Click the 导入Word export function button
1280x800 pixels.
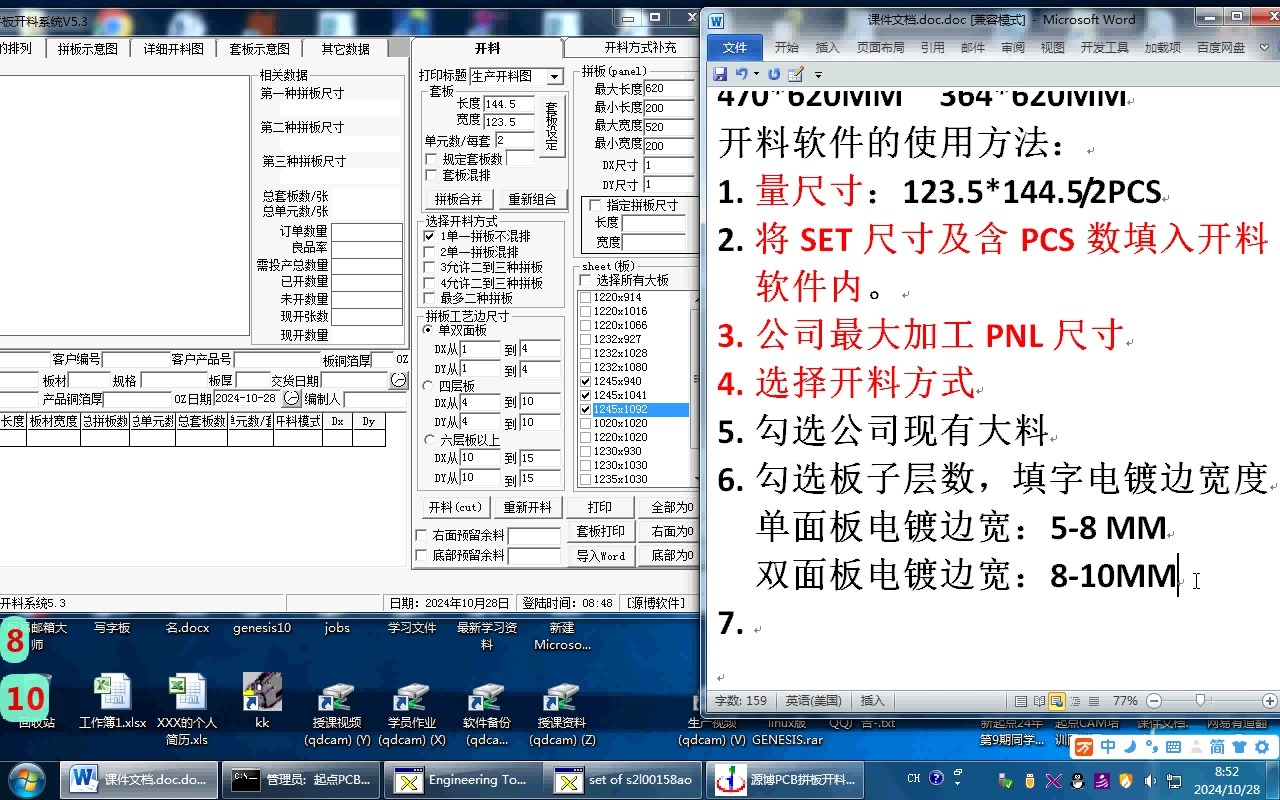[x=600, y=555]
